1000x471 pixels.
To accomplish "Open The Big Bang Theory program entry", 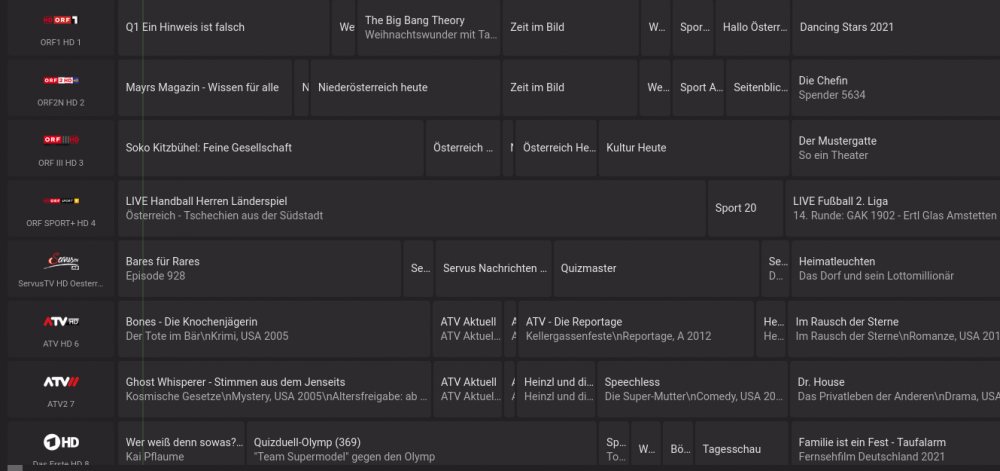I will (x=429, y=27).
